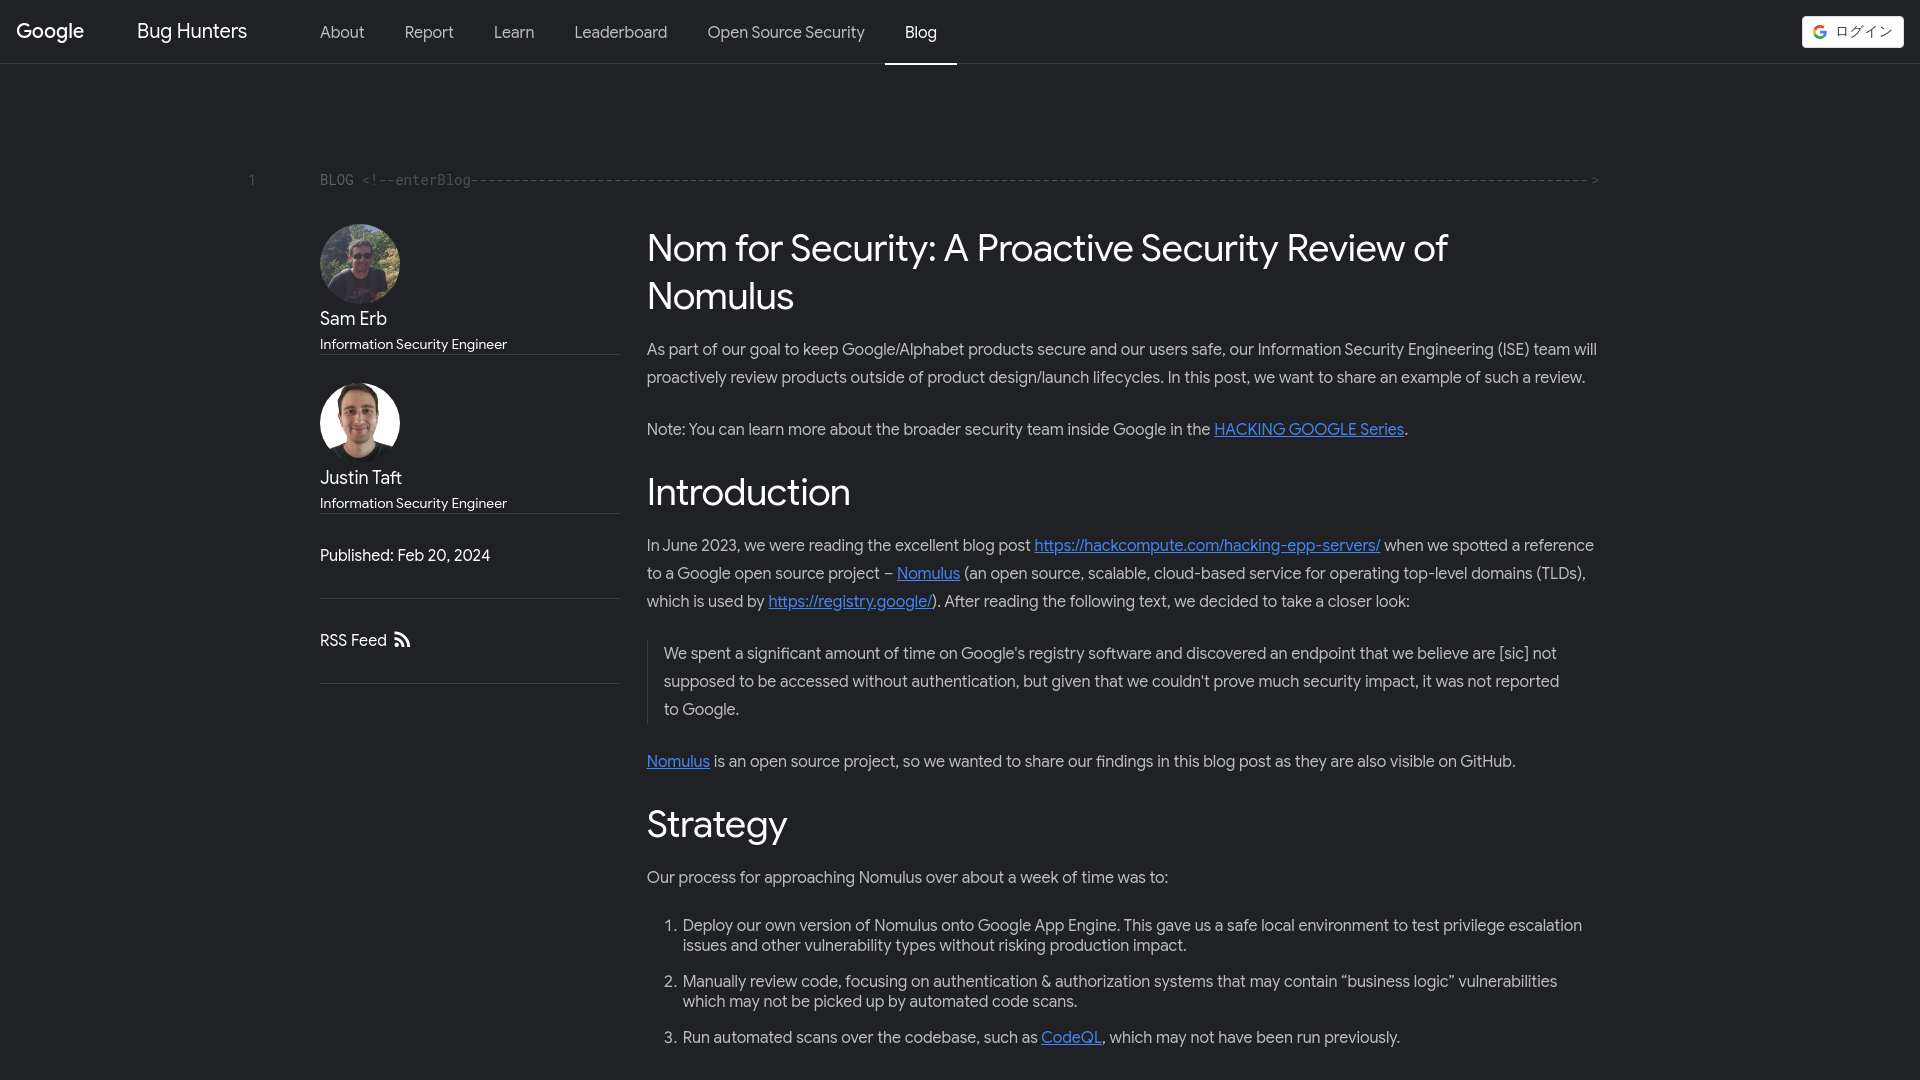
Task: View the Leaderboard page
Action: [621, 32]
